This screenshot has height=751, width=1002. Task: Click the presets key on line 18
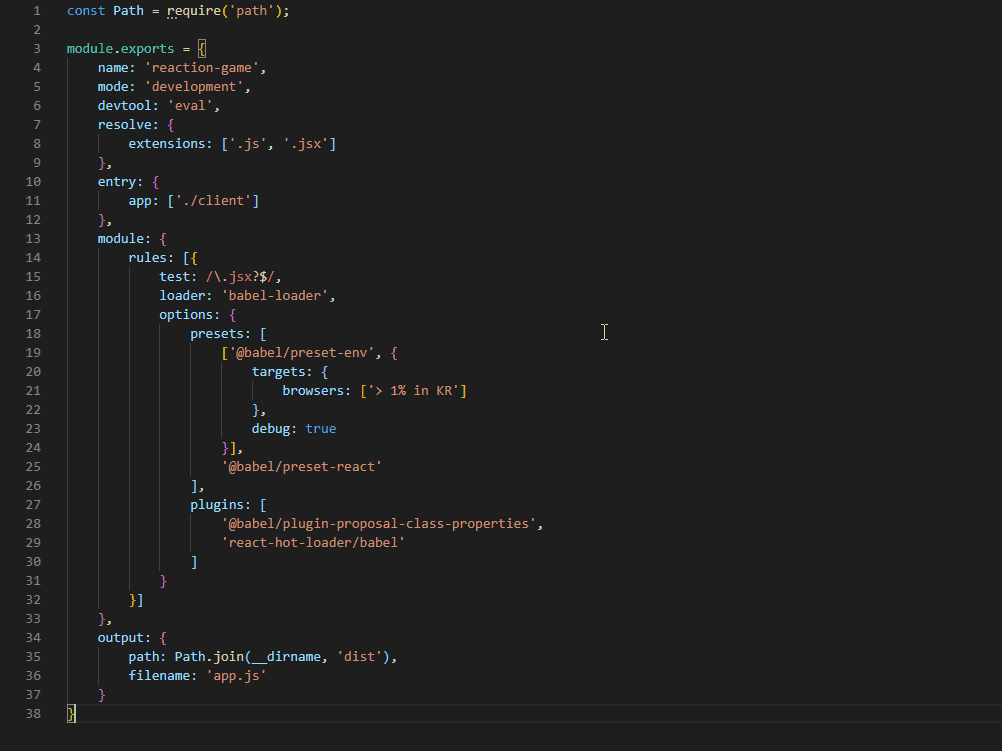click(217, 334)
